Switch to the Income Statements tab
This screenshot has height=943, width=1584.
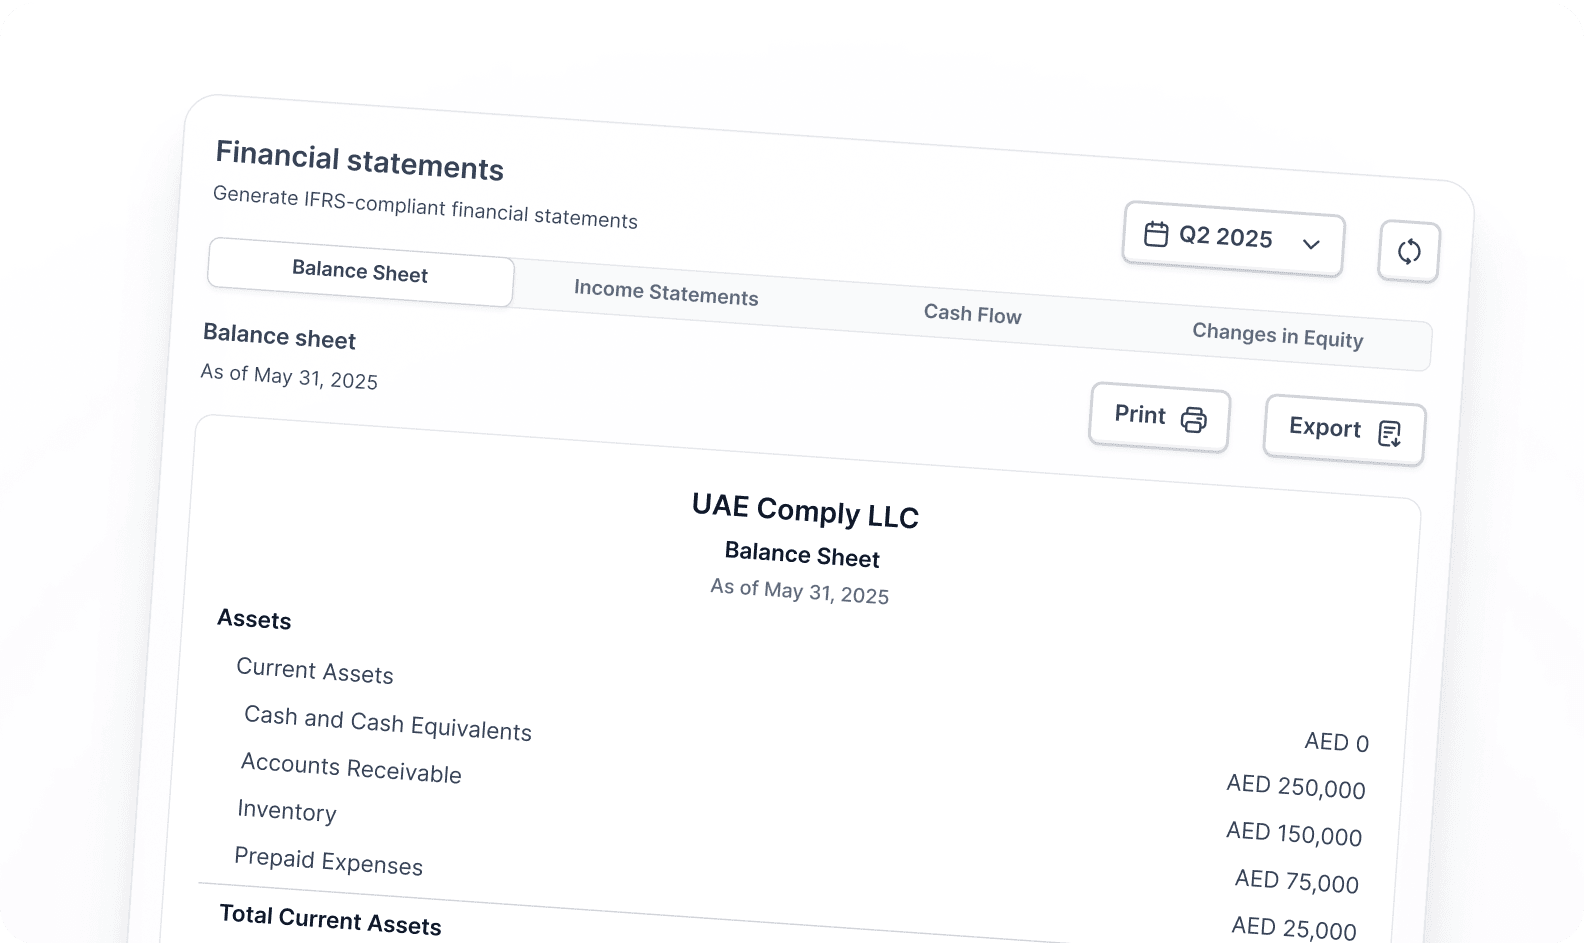[666, 293]
